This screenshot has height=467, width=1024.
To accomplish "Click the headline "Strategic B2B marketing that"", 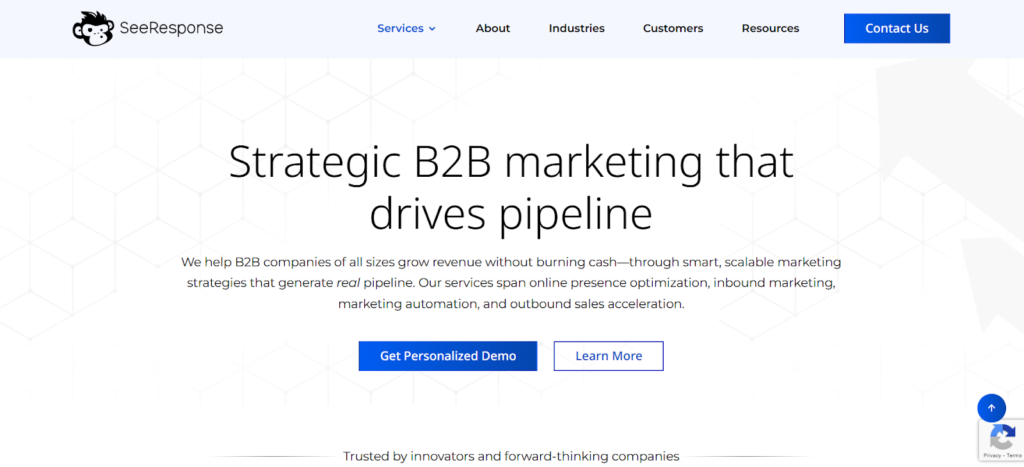I will pos(511,162).
